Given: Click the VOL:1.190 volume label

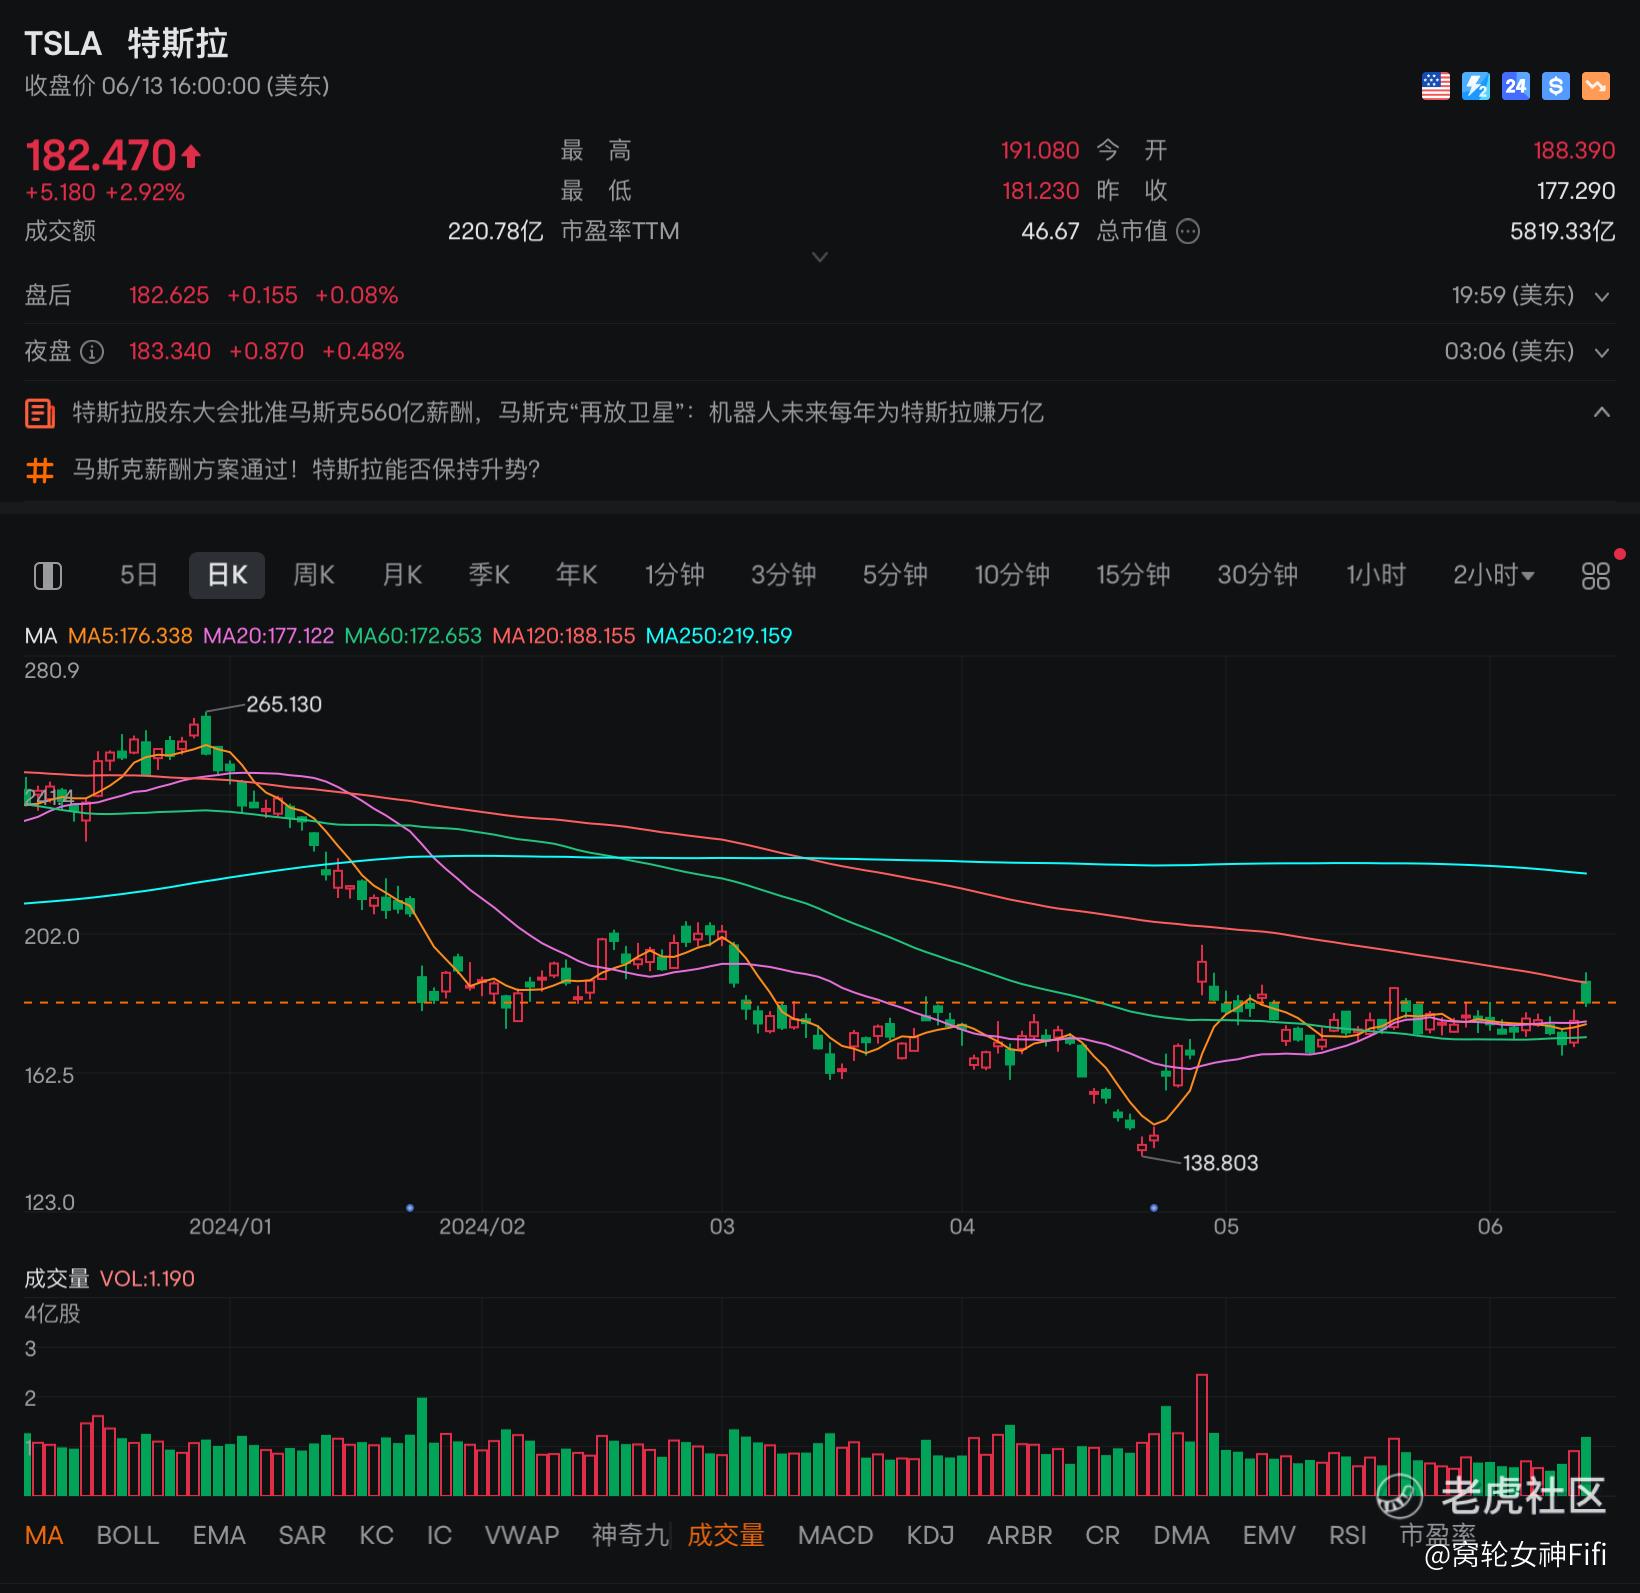Looking at the screenshot, I should (x=147, y=1279).
